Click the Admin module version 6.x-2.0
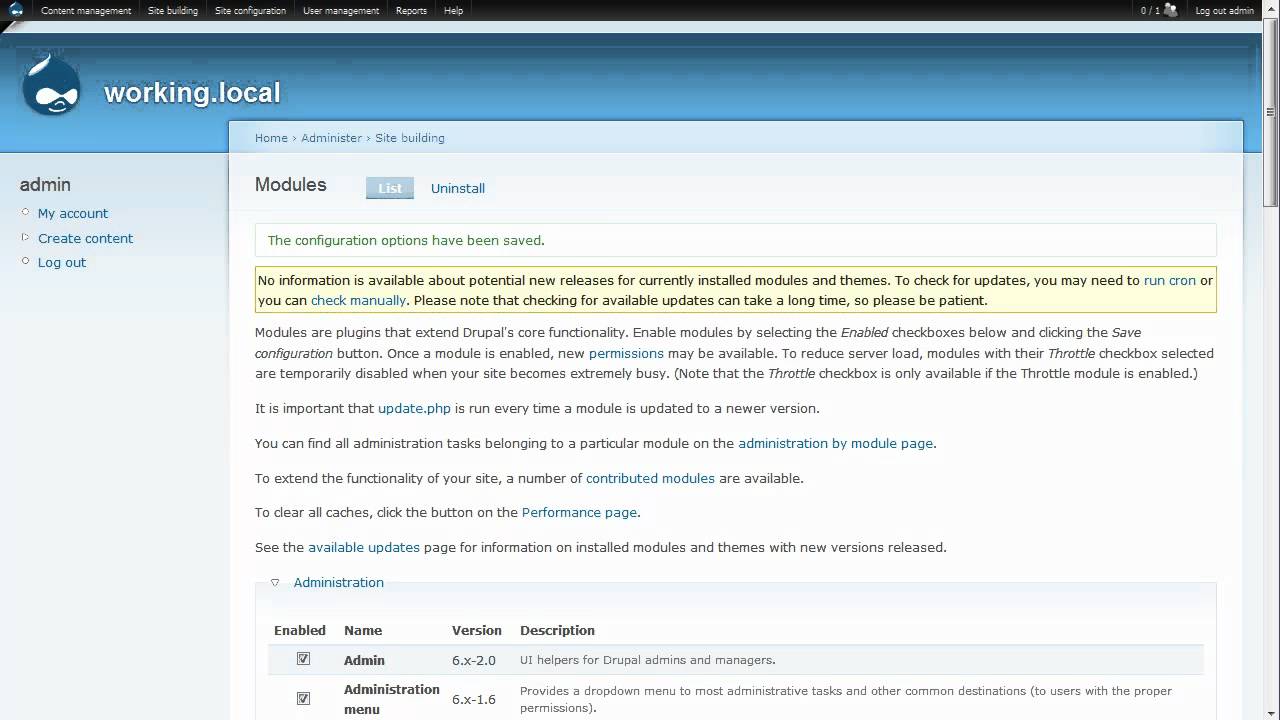Screen dimensions: 1280x720 pyautogui.click(x=474, y=660)
